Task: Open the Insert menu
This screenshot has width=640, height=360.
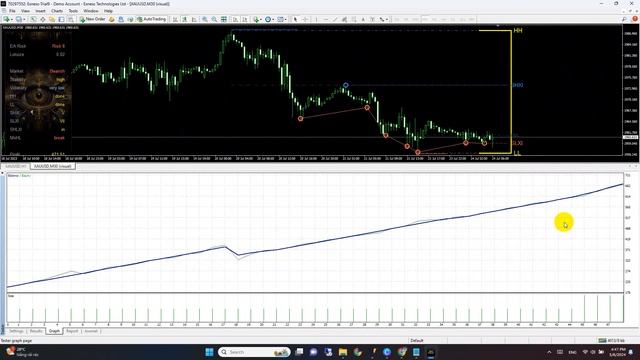Action: click(40, 11)
